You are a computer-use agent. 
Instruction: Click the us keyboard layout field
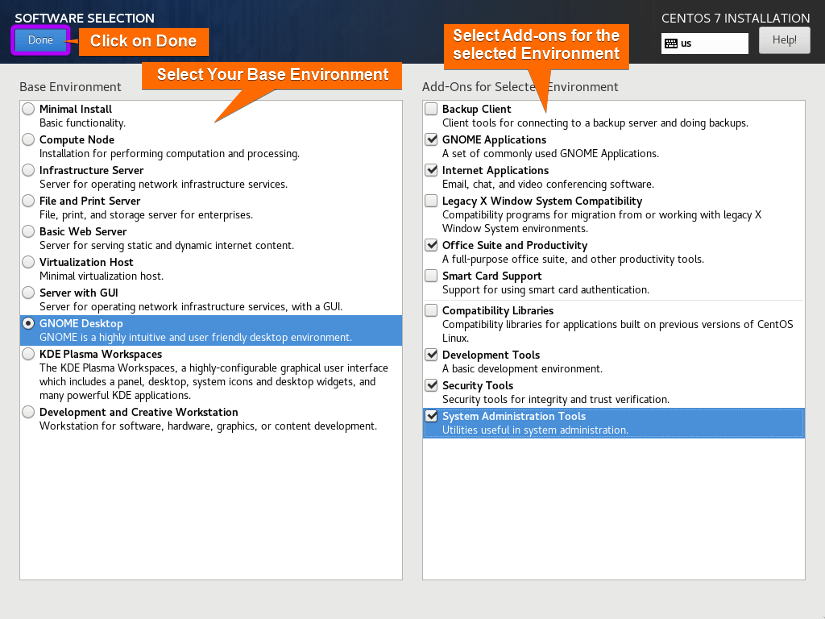coord(705,43)
